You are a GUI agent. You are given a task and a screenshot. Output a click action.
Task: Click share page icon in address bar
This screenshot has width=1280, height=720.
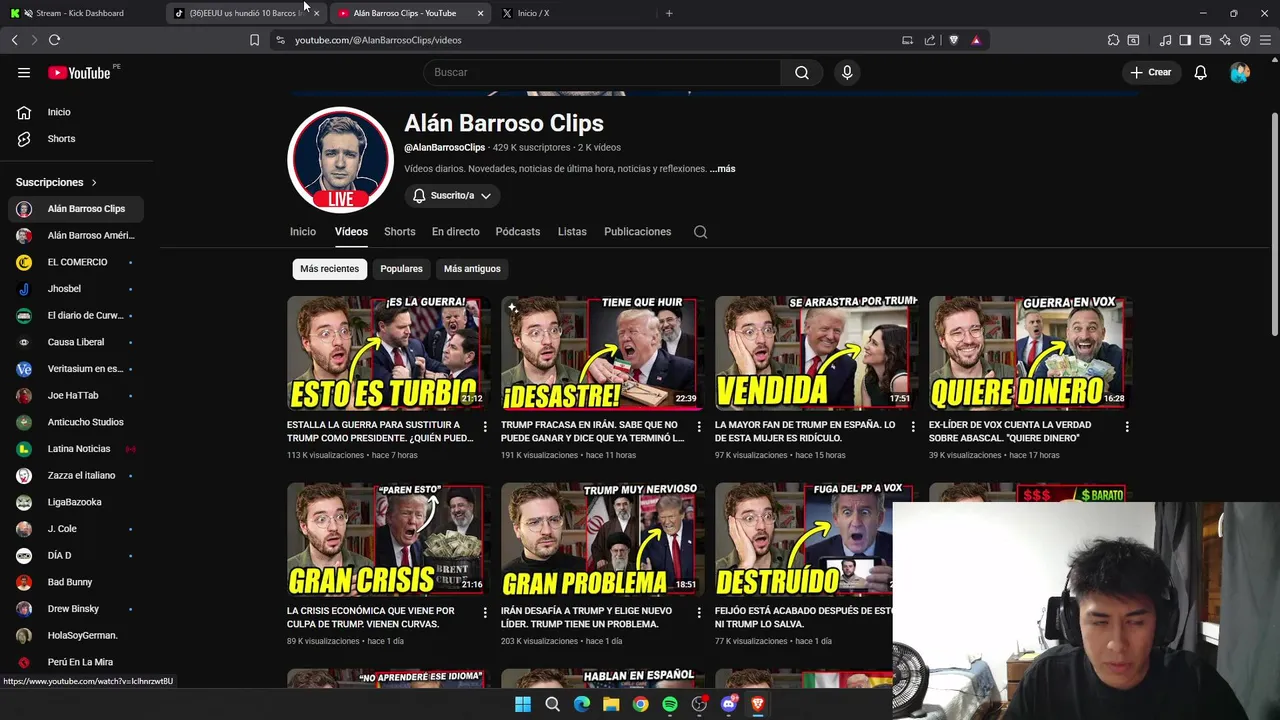930,40
